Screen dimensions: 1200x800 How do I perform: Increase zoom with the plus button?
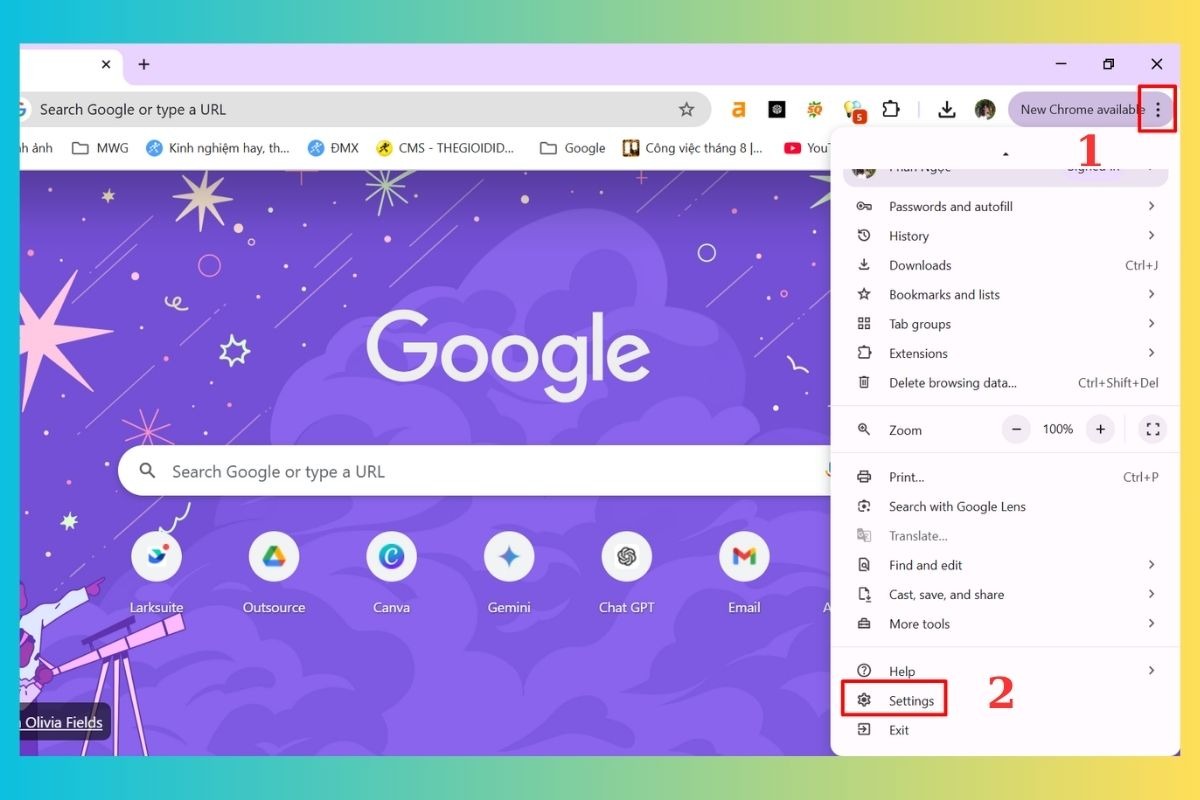(1100, 429)
